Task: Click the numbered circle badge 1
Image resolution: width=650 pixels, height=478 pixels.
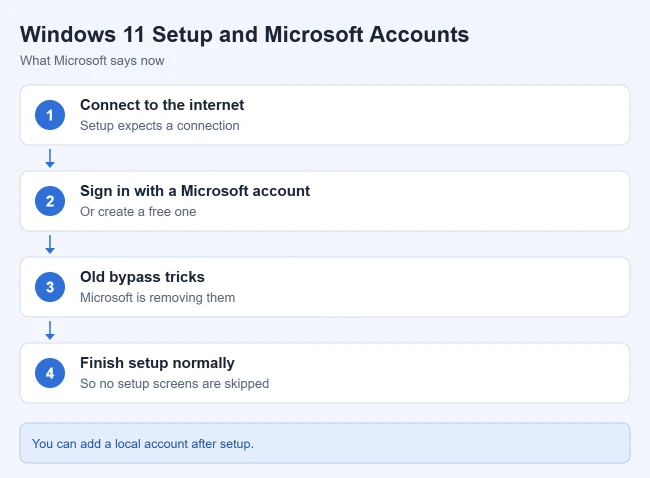Action: coord(50,115)
